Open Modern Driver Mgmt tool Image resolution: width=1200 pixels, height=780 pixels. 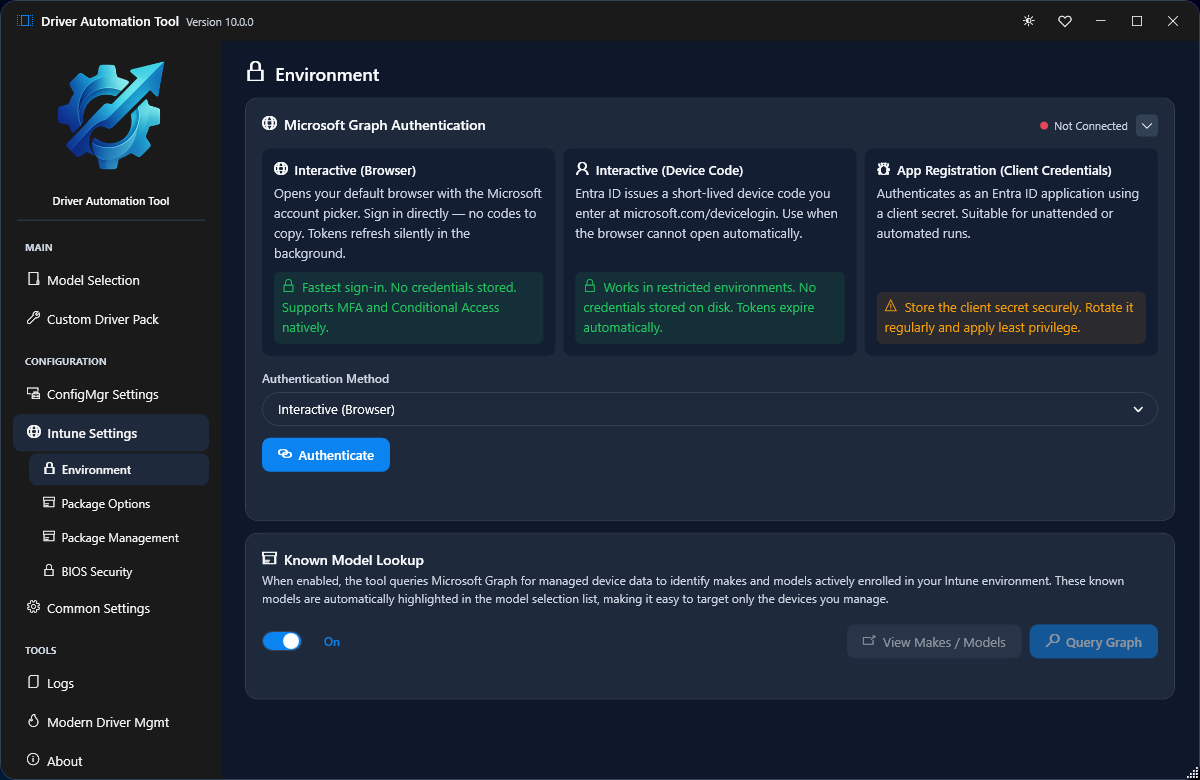[x=111, y=722]
